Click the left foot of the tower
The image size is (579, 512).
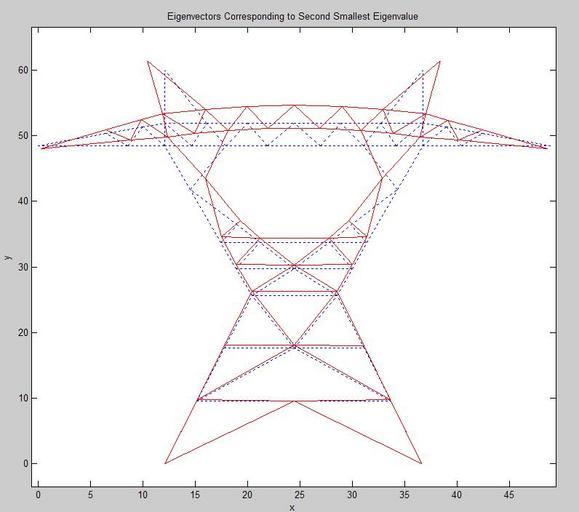pyautogui.click(x=165, y=463)
